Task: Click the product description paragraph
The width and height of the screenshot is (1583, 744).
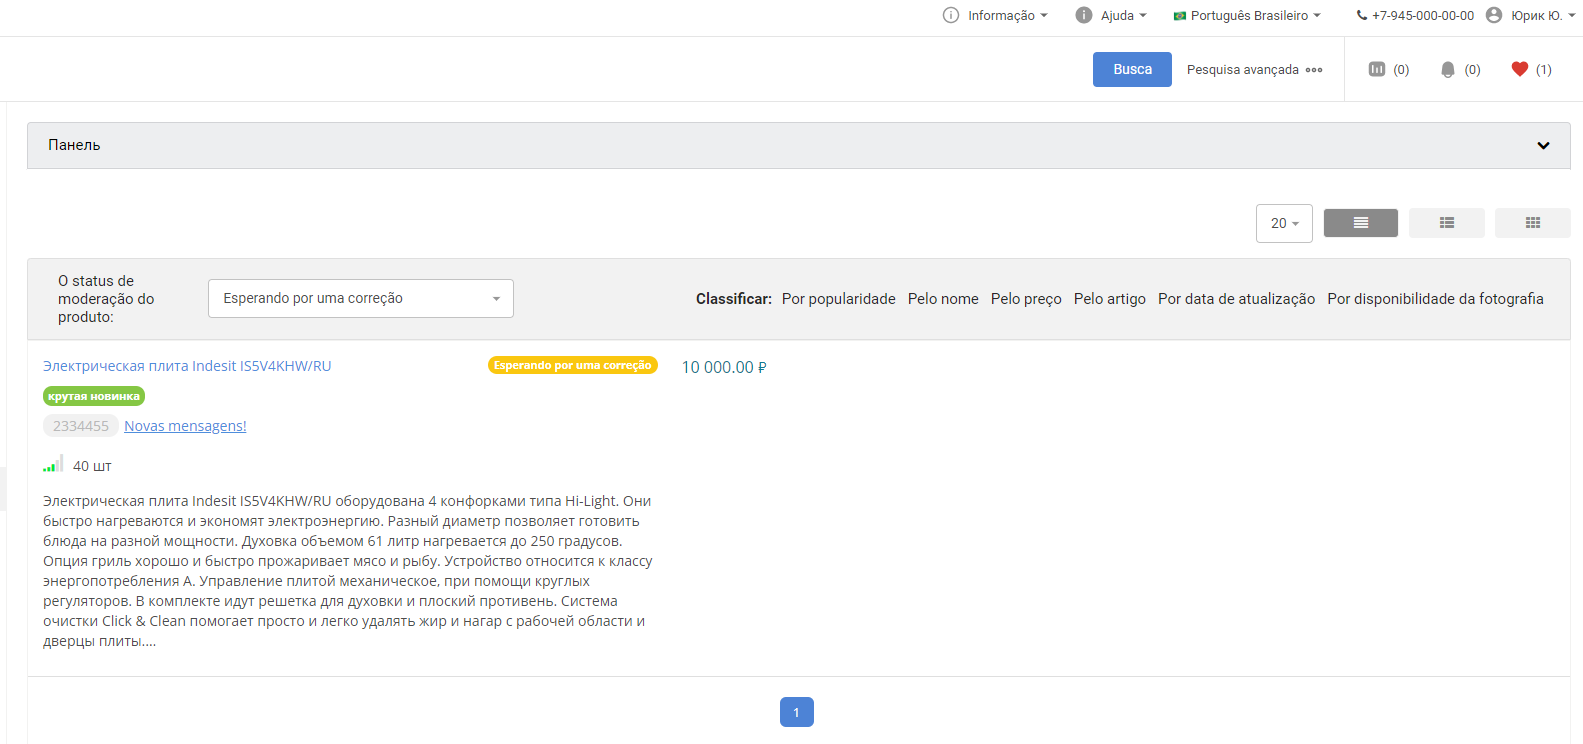Action: click(x=348, y=571)
